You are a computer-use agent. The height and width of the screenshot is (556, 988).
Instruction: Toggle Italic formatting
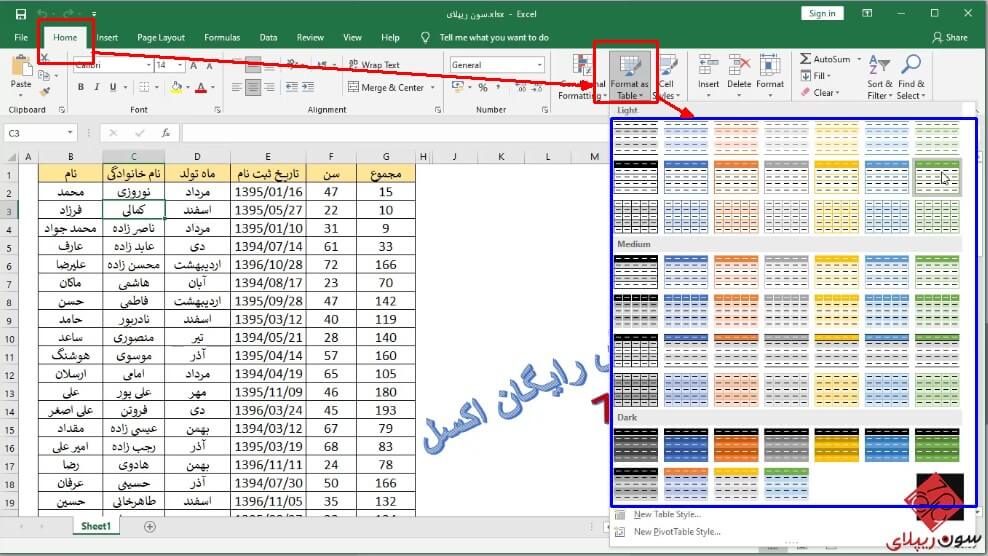[x=97, y=87]
